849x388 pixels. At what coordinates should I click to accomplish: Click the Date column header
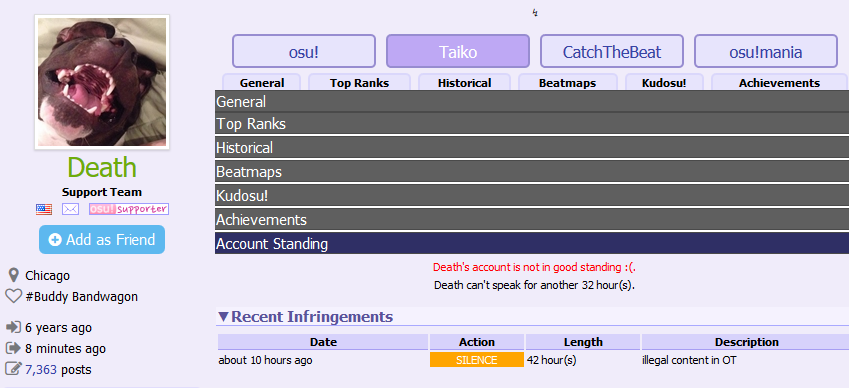click(323, 342)
